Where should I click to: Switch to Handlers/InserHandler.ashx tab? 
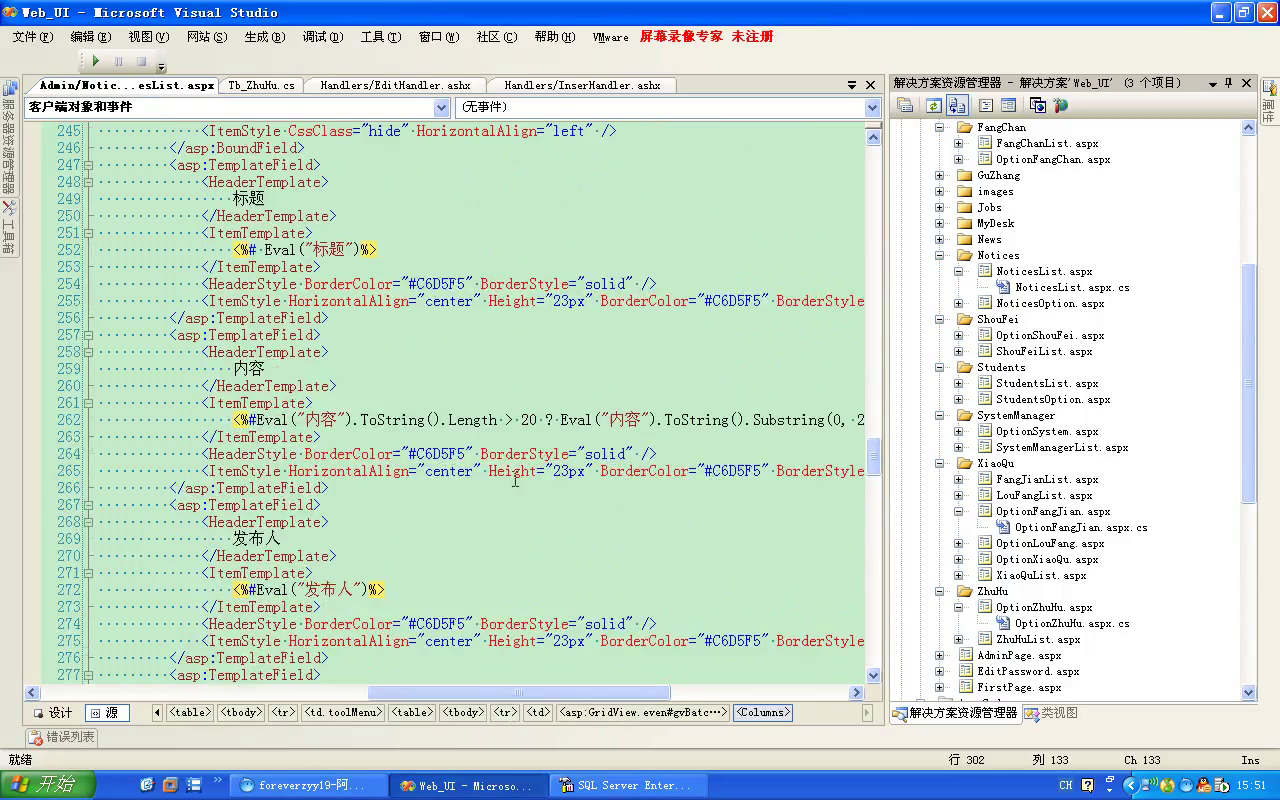coord(582,85)
